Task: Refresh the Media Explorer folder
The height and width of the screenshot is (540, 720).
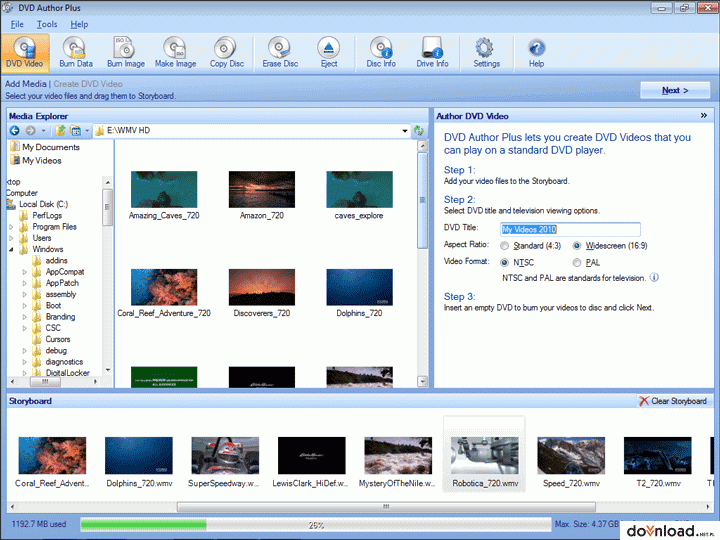Action: tap(419, 131)
